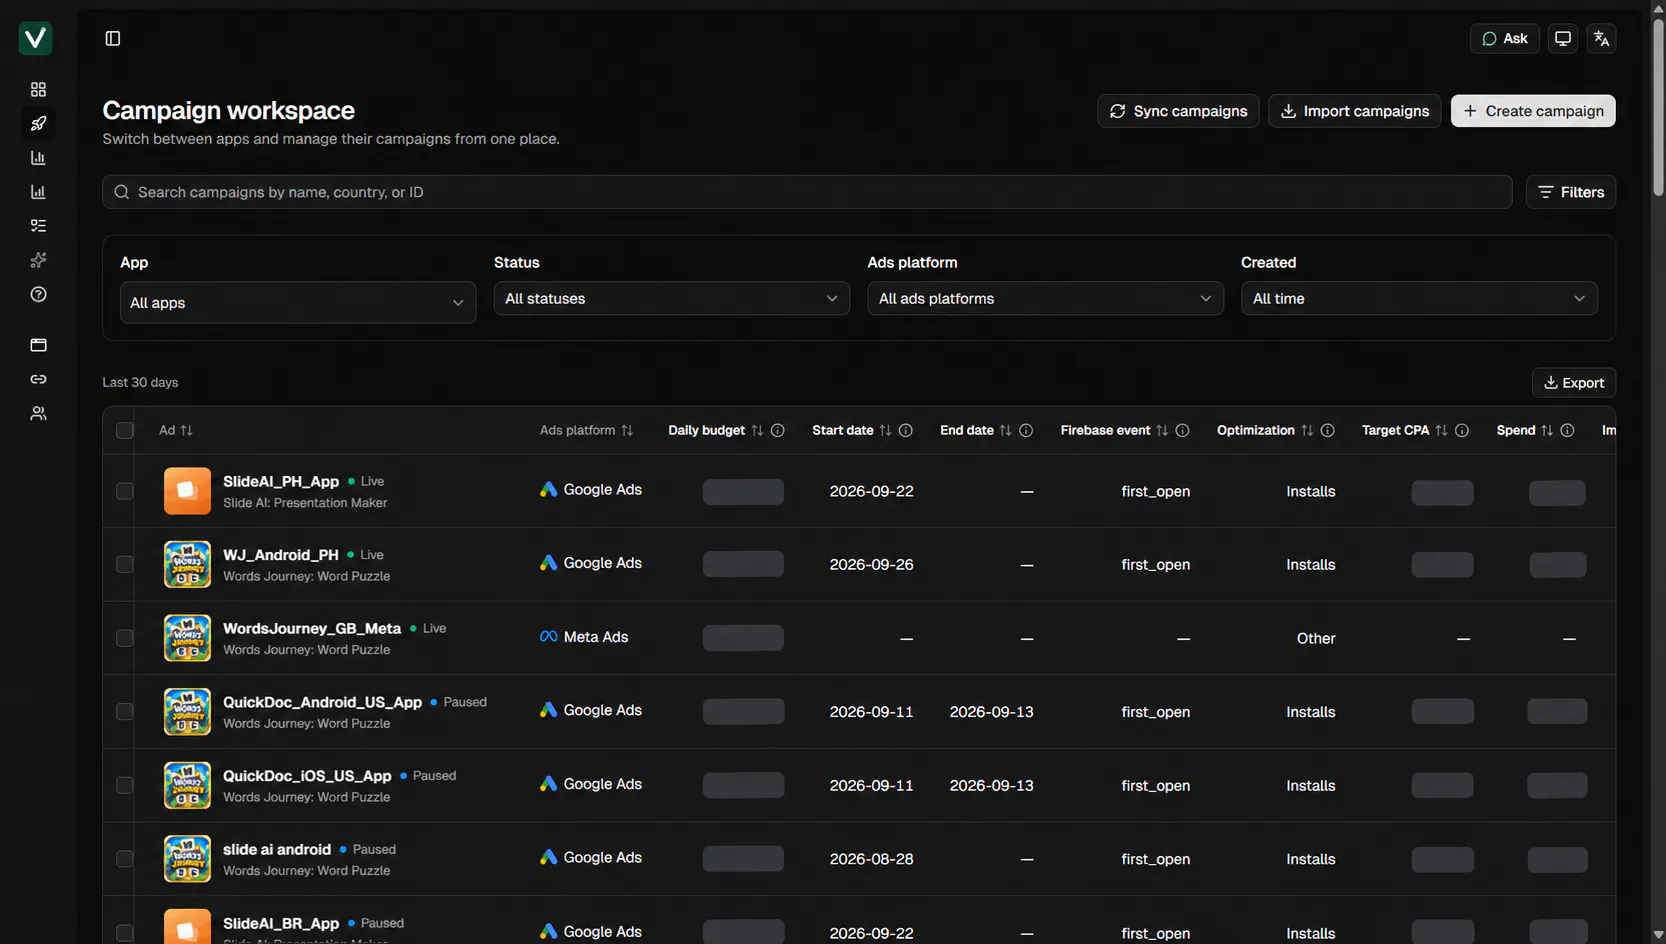
Task: Show info for Target CPA column
Action: click(1462, 430)
